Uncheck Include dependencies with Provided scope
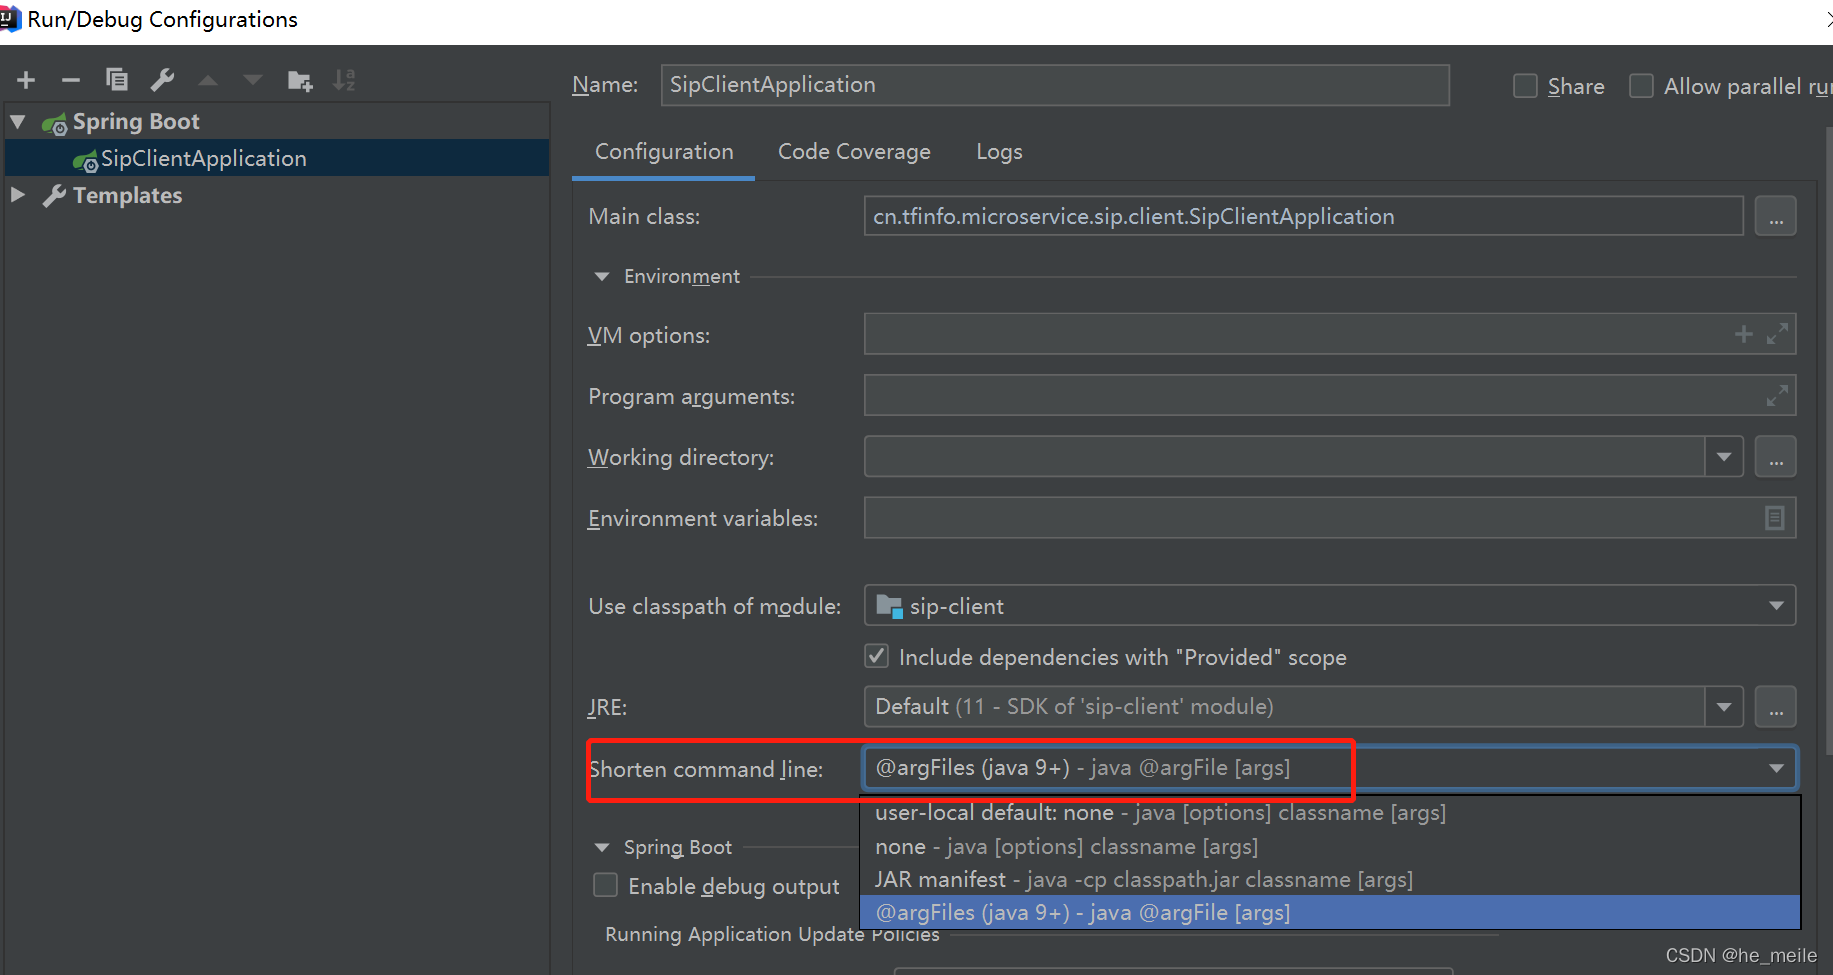This screenshot has width=1833, height=975. 876,655
